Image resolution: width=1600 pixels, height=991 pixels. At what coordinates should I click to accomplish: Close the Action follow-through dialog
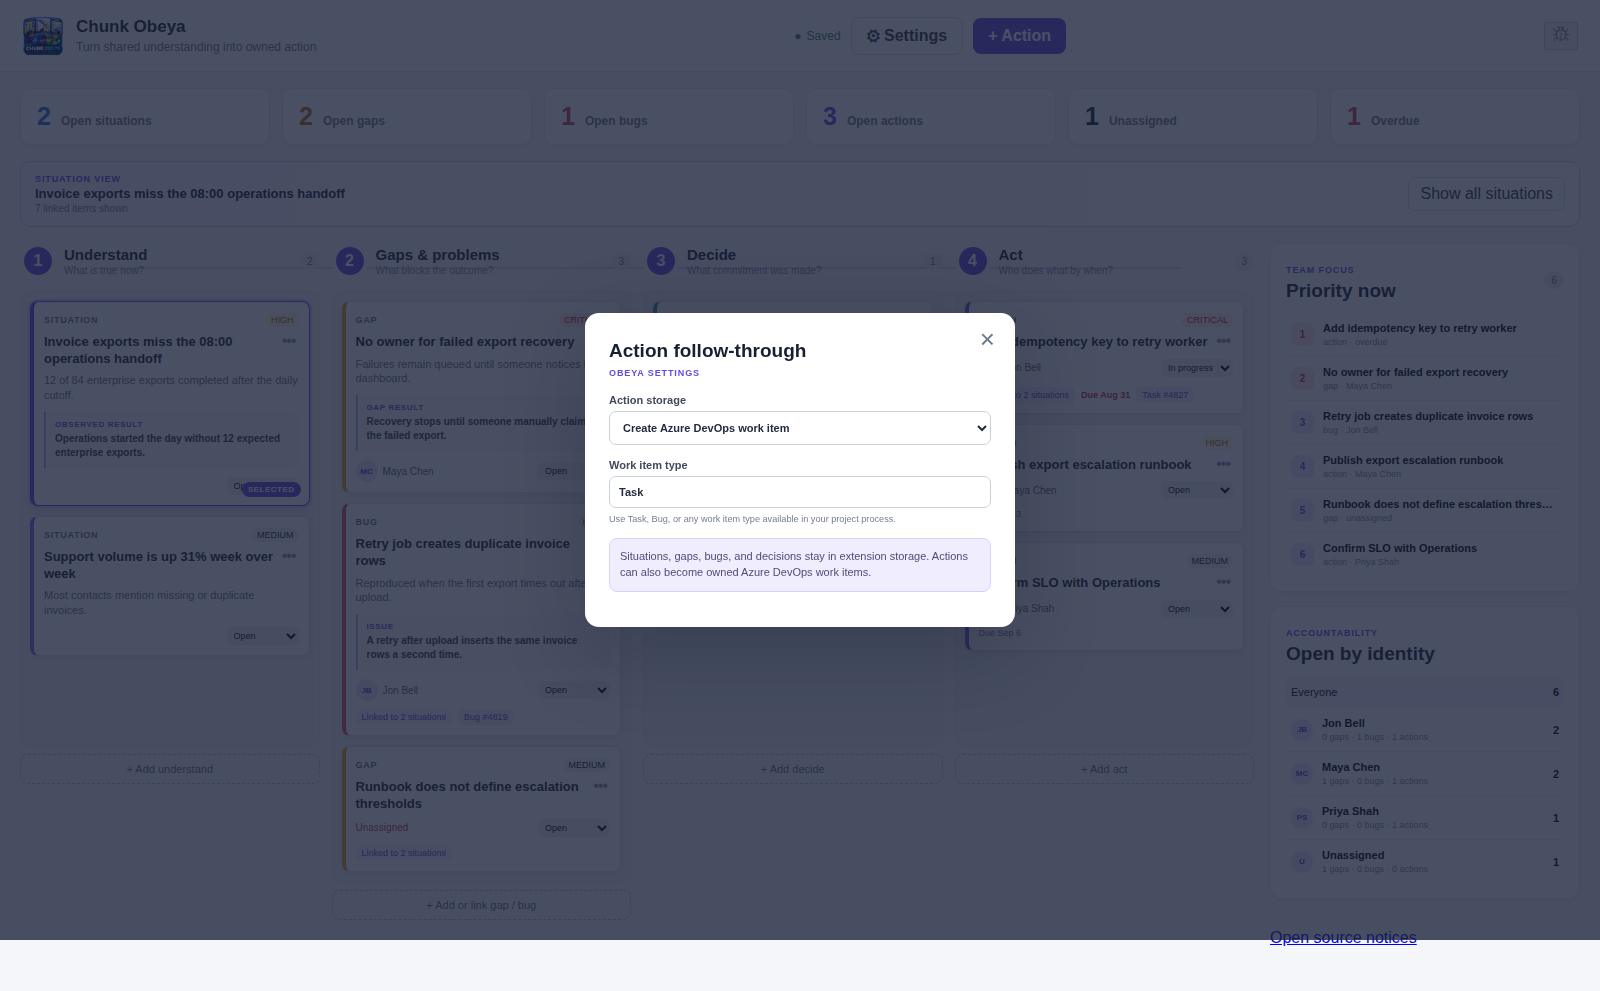coord(987,340)
